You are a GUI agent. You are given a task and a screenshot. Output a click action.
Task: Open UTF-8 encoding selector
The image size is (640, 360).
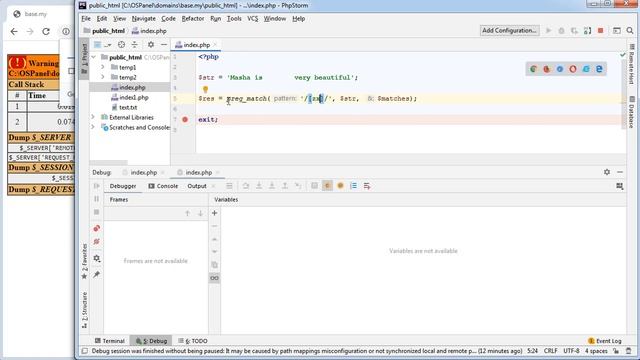[x=571, y=351]
